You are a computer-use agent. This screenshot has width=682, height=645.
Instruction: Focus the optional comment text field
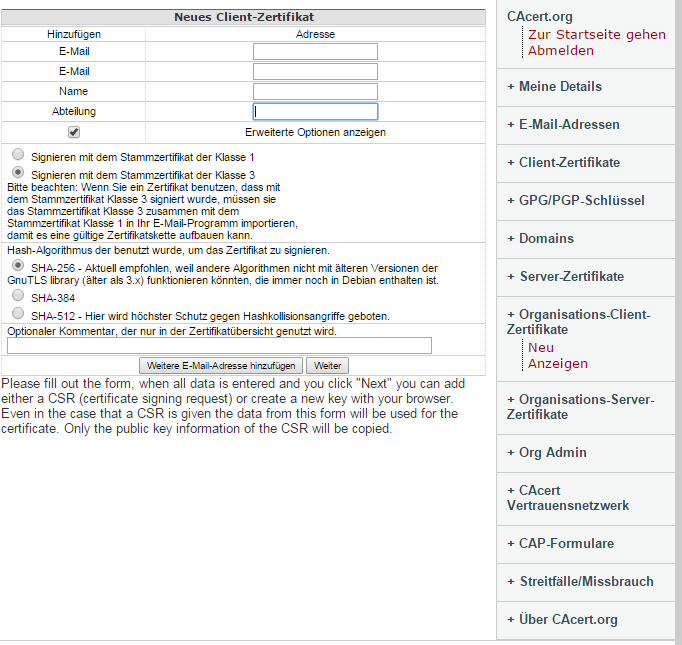pyautogui.click(x=219, y=346)
